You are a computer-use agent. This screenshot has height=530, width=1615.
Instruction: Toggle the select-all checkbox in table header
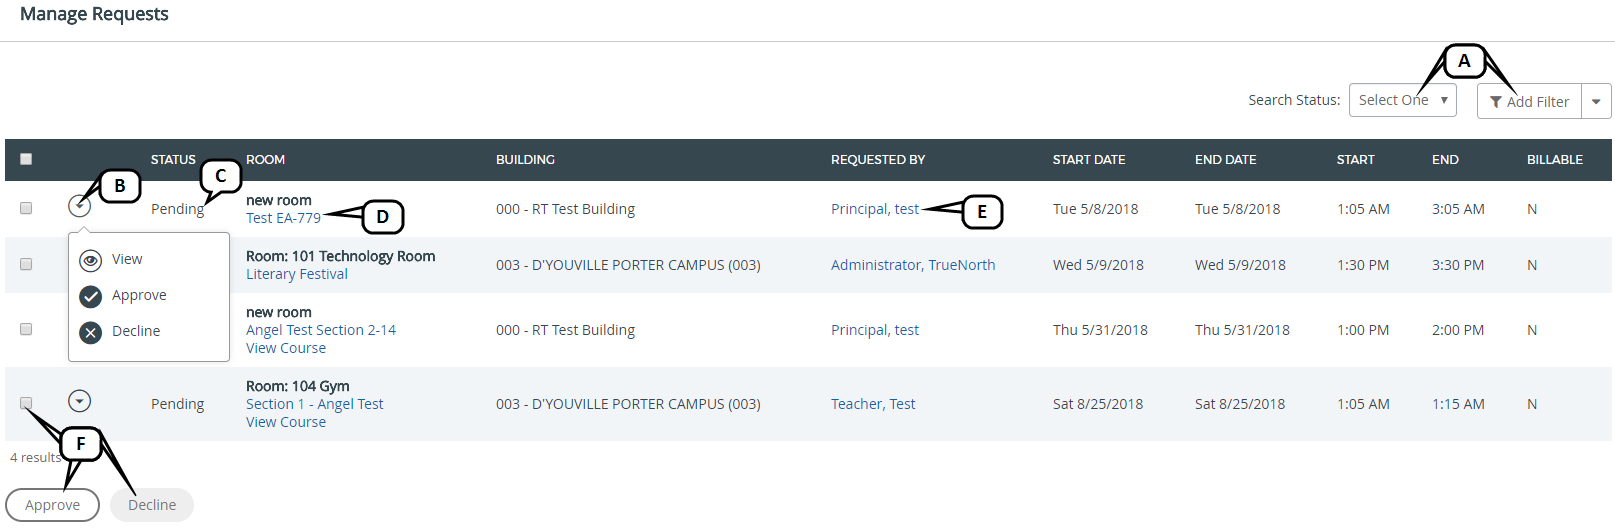pos(26,159)
